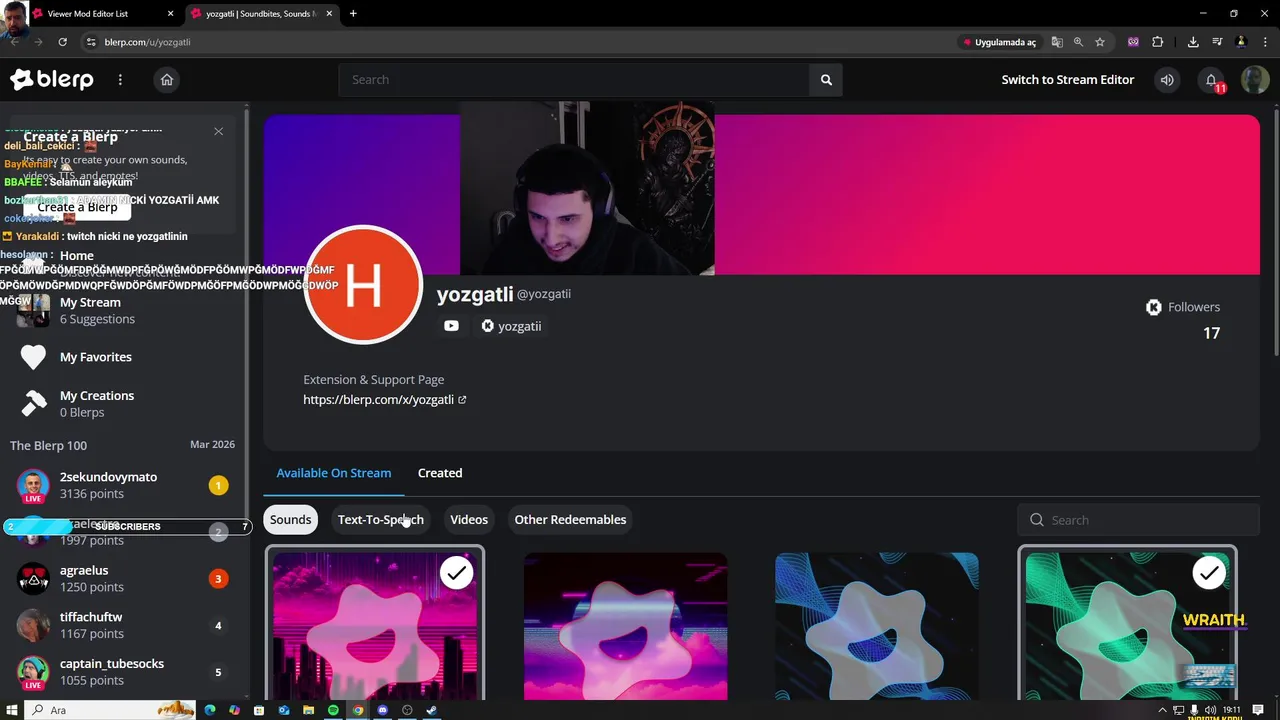Open the browser extensions puzzle icon
The width and height of the screenshot is (1280, 720).
click(1158, 42)
